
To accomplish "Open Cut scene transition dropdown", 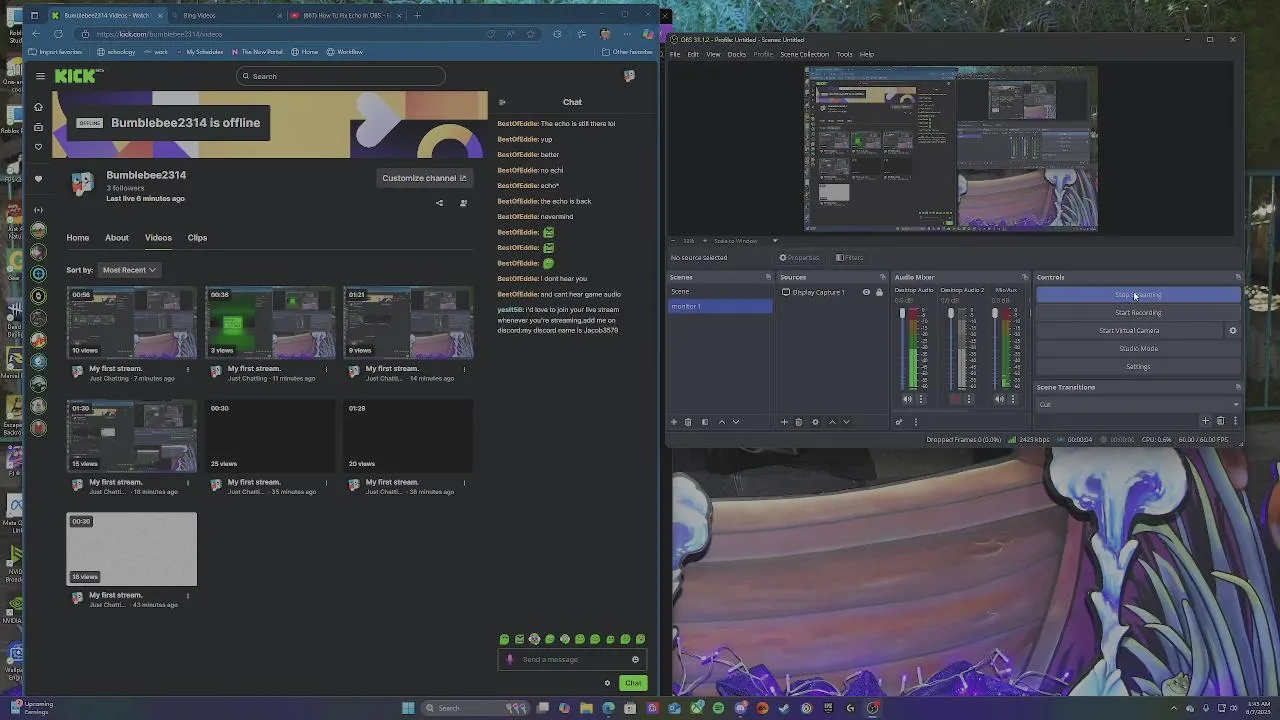I will (x=1138, y=404).
